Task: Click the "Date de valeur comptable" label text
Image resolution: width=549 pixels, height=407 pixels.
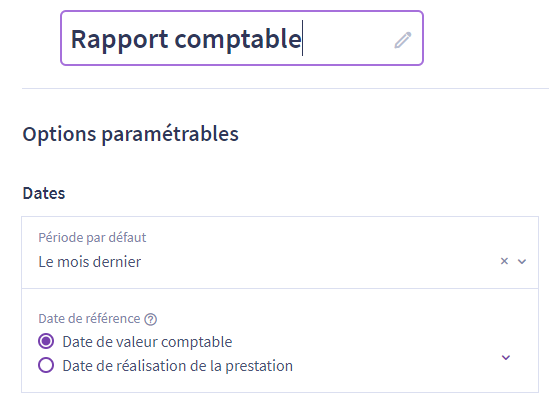Action: [147, 342]
